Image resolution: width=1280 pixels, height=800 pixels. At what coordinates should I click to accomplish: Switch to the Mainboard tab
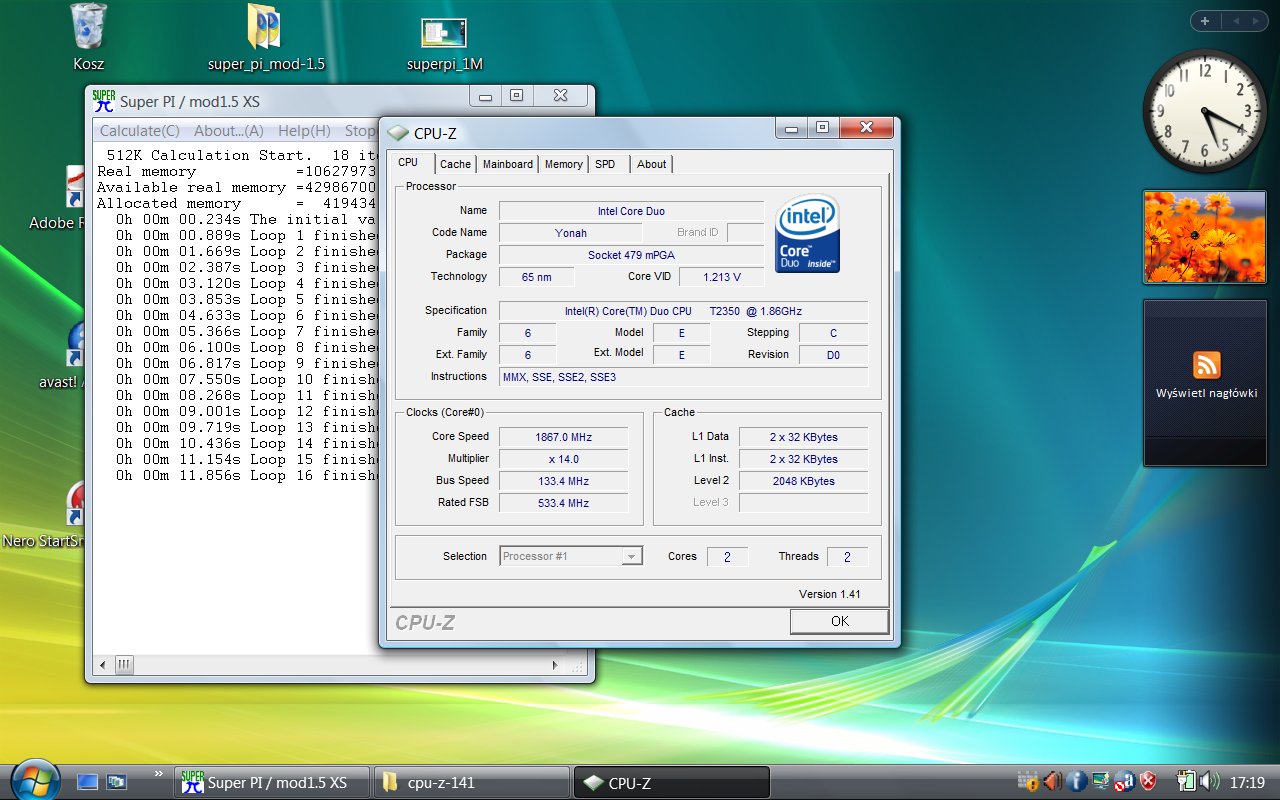tap(508, 164)
